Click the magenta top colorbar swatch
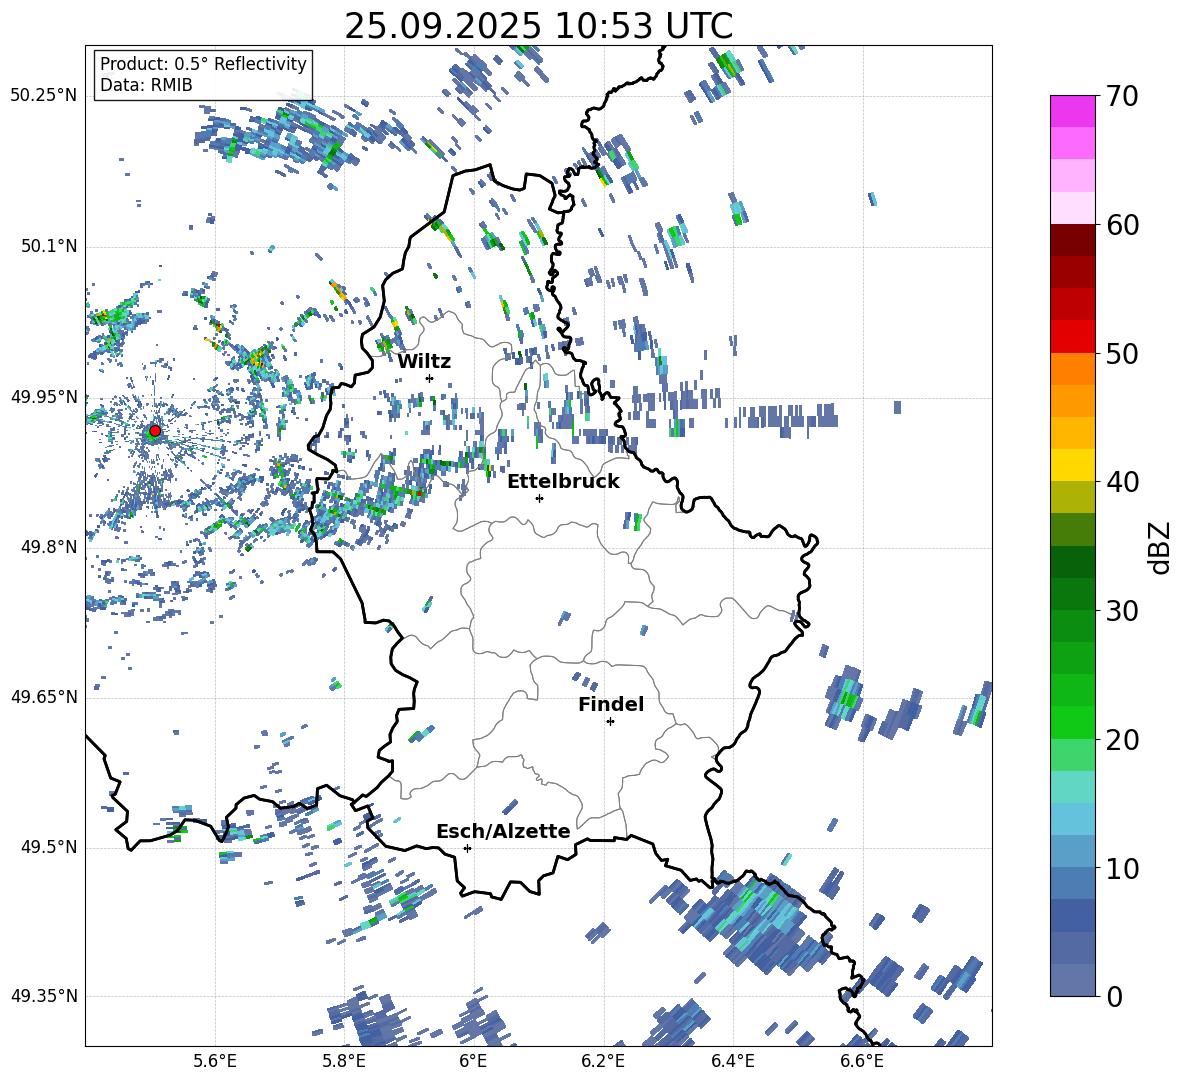This screenshot has width=1184, height=1081. [x=1072, y=112]
